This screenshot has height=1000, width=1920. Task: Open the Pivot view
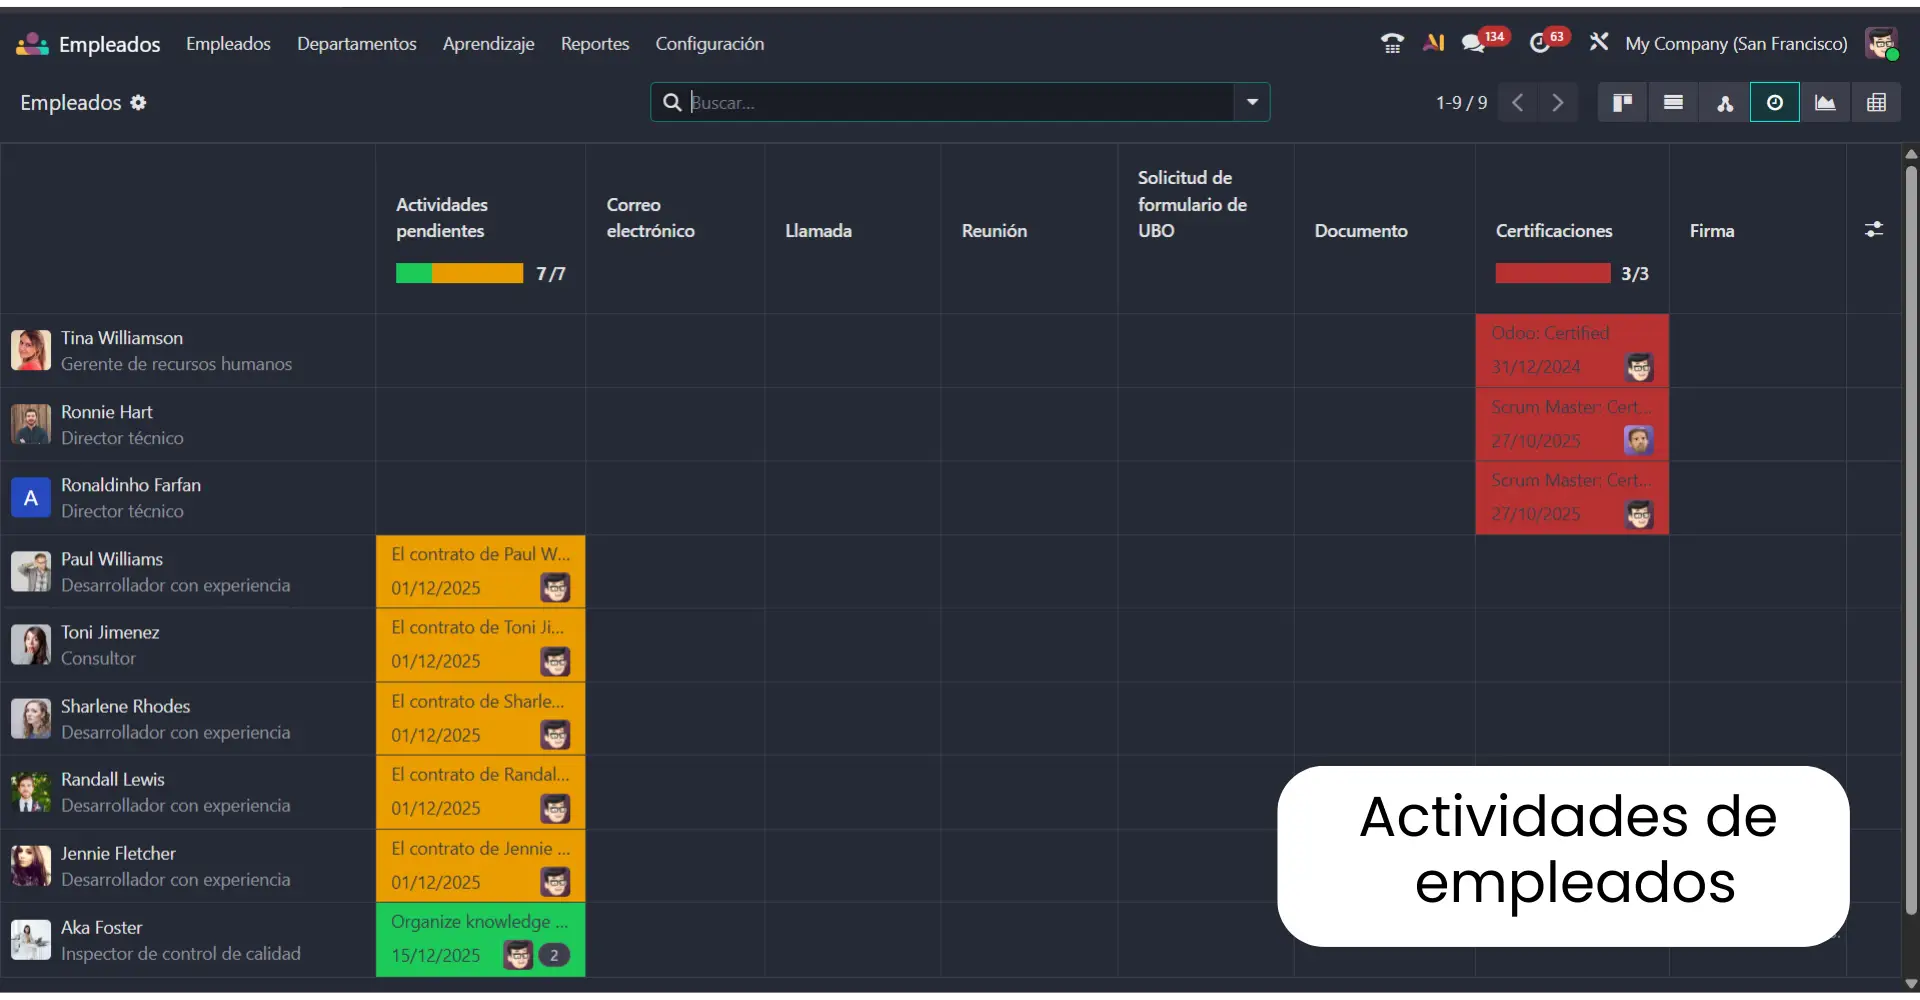pyautogui.click(x=1878, y=102)
